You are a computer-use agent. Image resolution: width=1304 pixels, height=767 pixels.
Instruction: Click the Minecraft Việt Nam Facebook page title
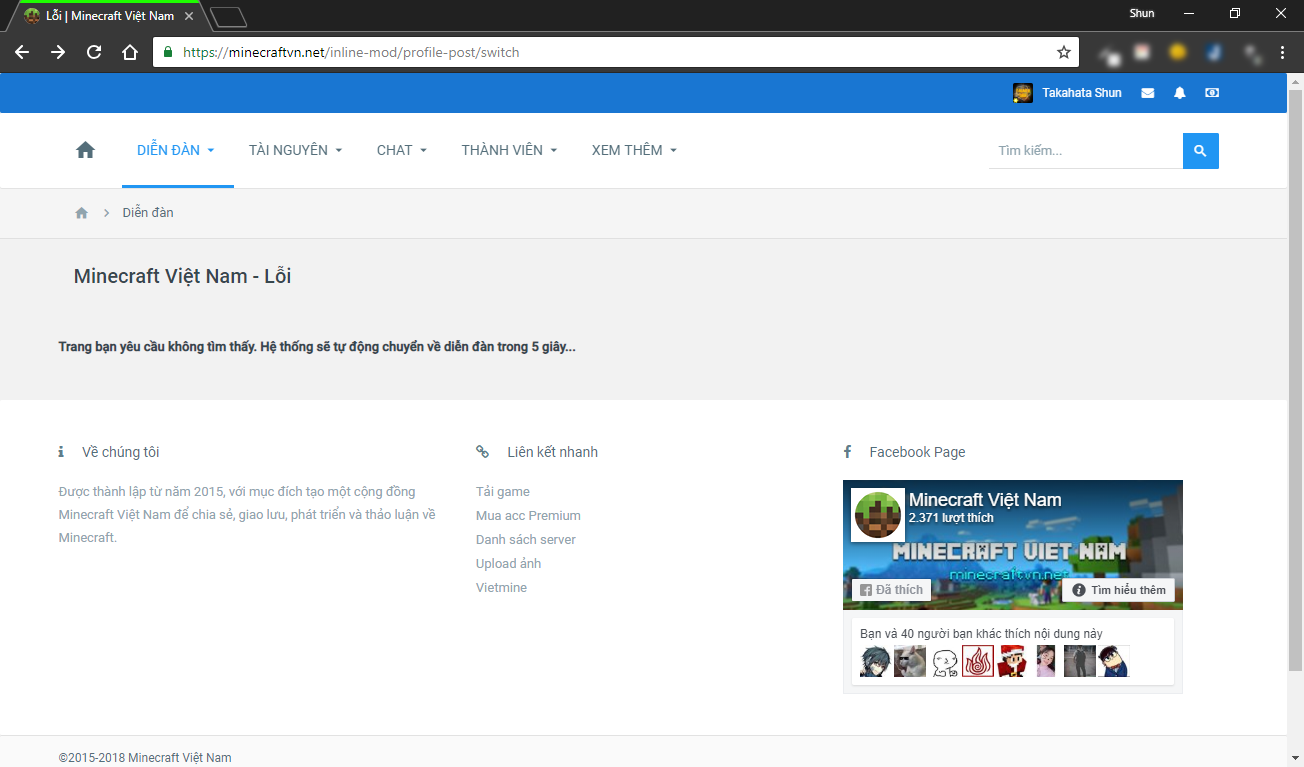(x=985, y=500)
